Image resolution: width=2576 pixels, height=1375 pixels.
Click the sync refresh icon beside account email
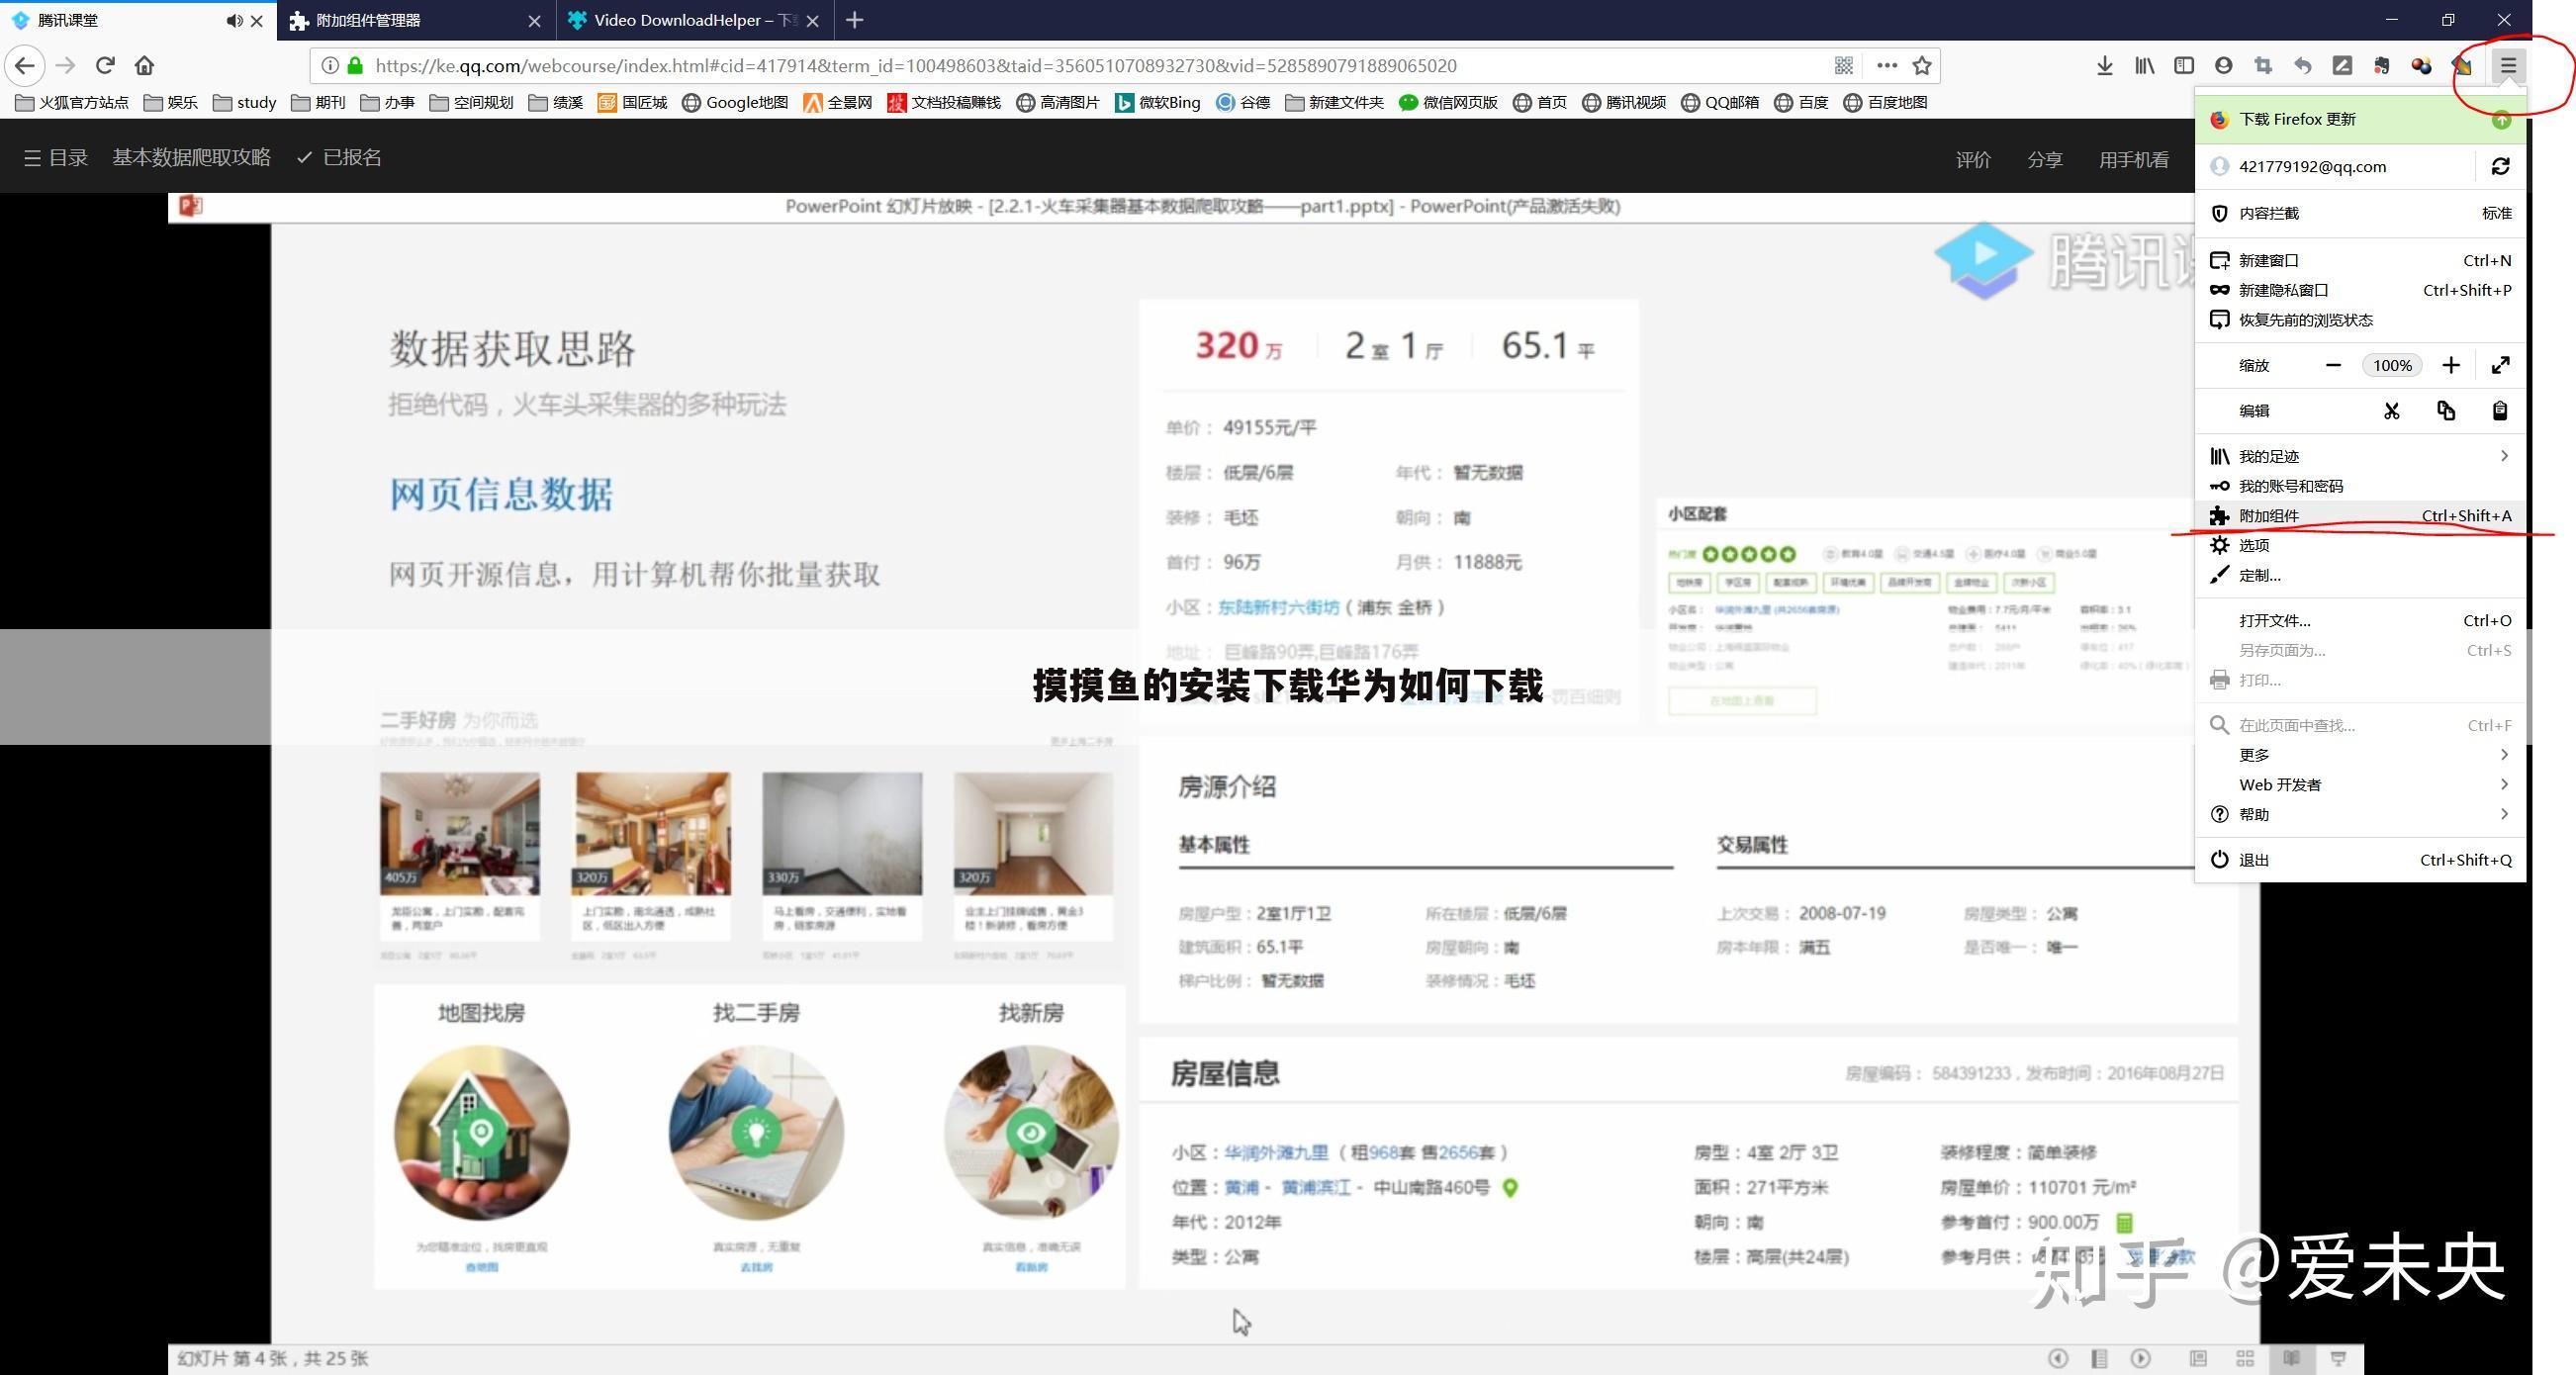[x=2500, y=167]
